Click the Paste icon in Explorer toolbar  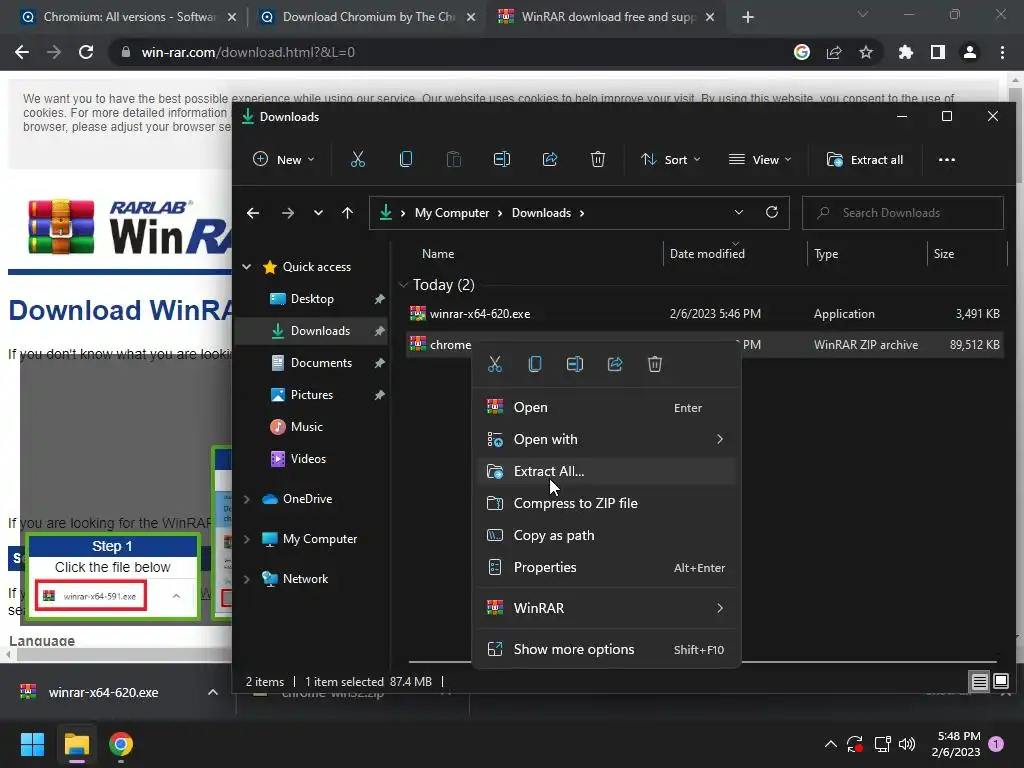click(x=454, y=159)
